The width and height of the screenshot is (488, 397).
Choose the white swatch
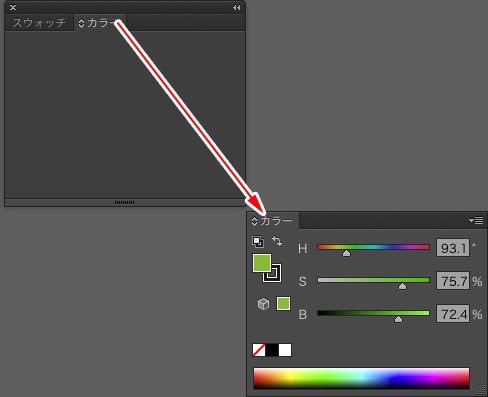pos(285,350)
